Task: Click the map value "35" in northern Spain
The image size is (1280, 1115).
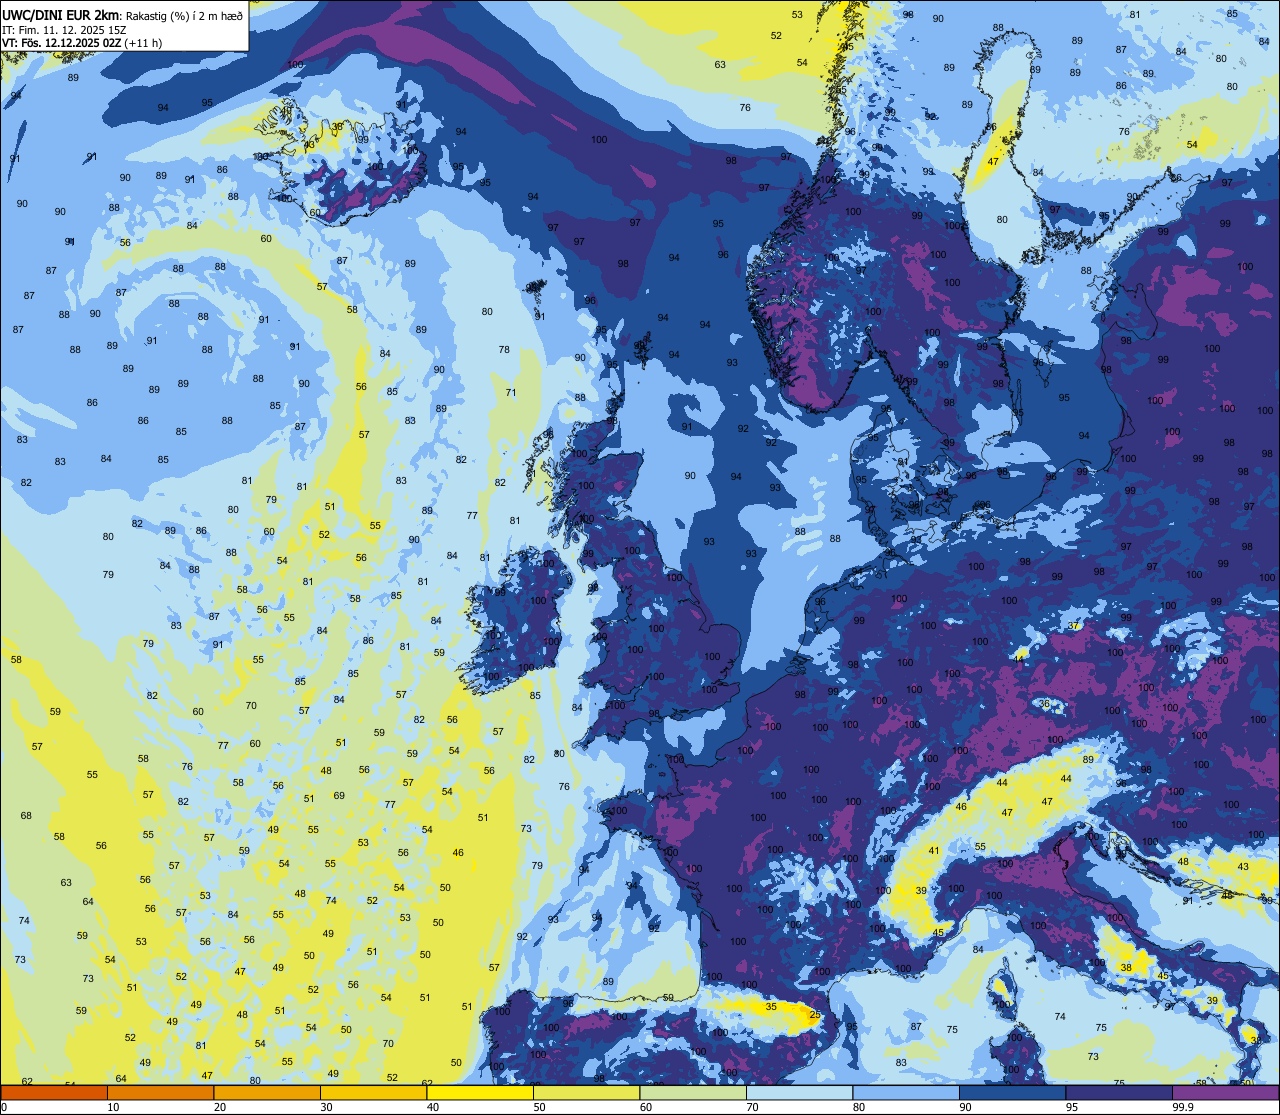Action: pos(771,1007)
